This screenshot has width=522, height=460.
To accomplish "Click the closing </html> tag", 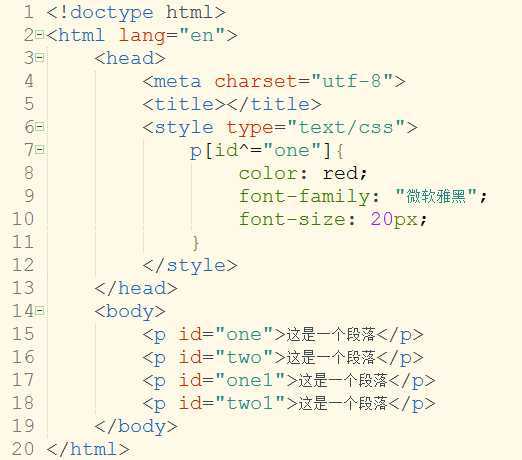I will [x=88, y=449].
